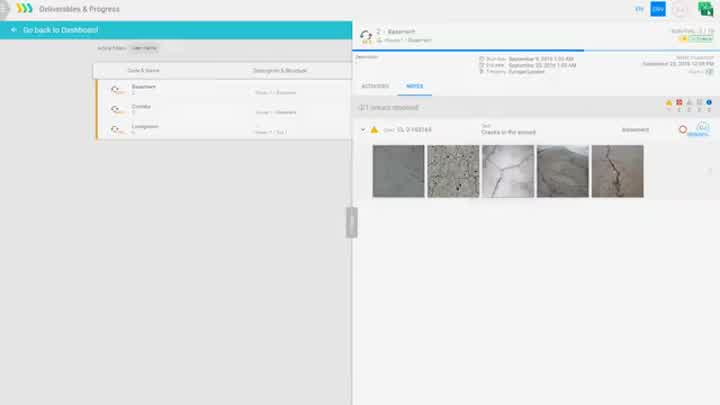Go back to Dashboard

point(60,30)
